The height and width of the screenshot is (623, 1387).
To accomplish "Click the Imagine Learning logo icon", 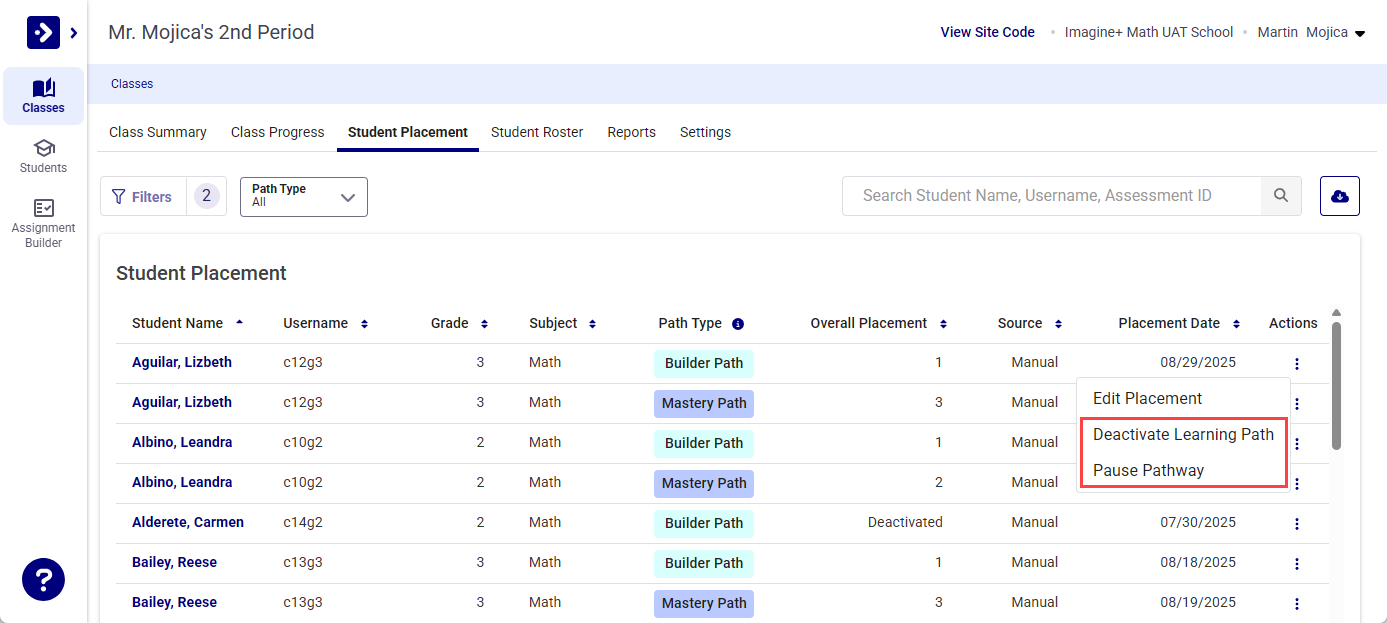I will (43, 33).
